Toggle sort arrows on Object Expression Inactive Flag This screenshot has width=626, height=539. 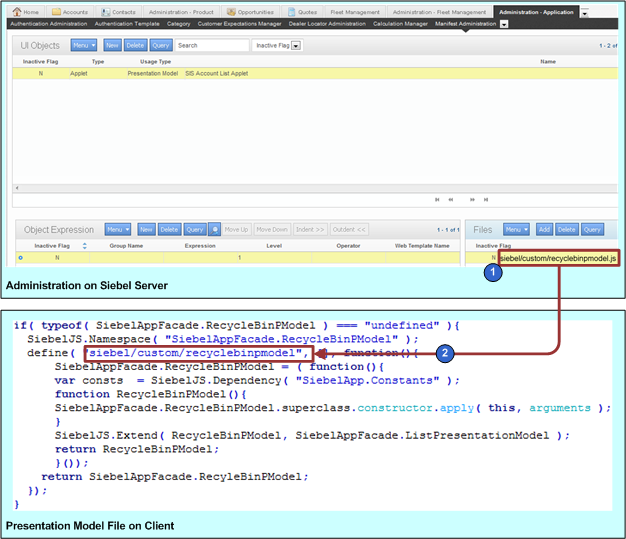pos(84,246)
